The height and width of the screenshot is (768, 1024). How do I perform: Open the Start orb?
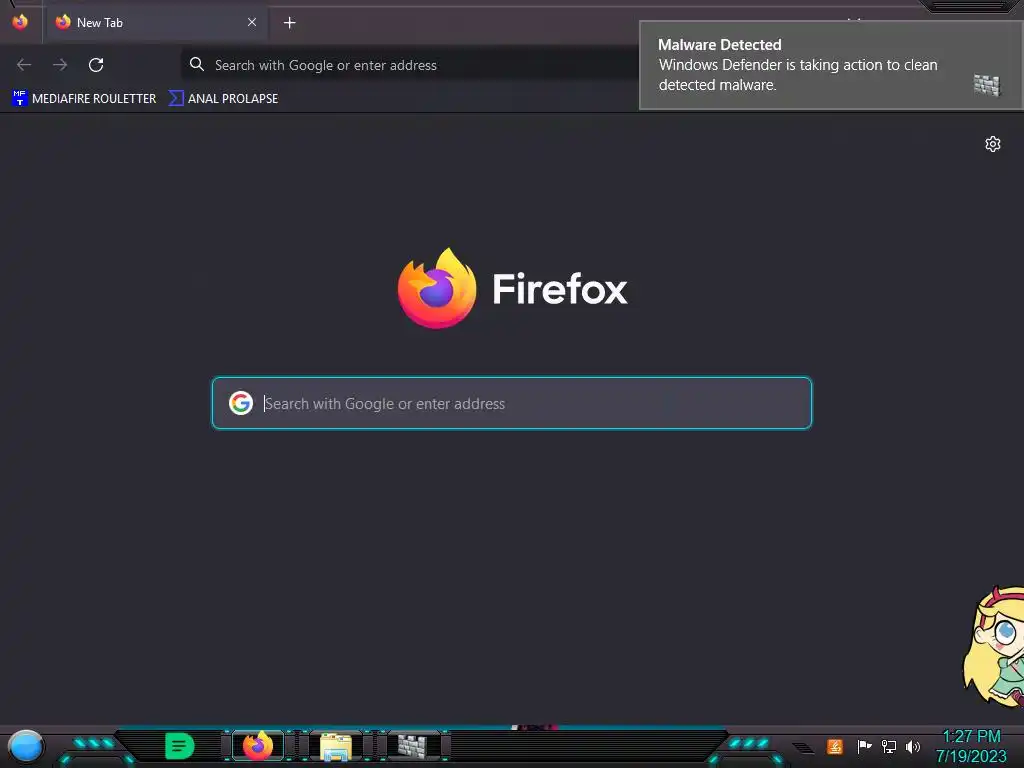(x=25, y=748)
